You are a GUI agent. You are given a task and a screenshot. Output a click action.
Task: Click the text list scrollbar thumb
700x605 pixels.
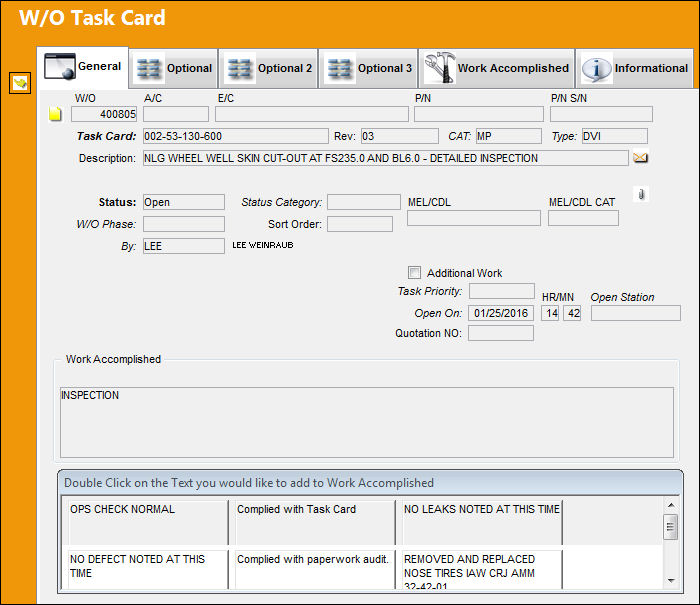click(671, 527)
